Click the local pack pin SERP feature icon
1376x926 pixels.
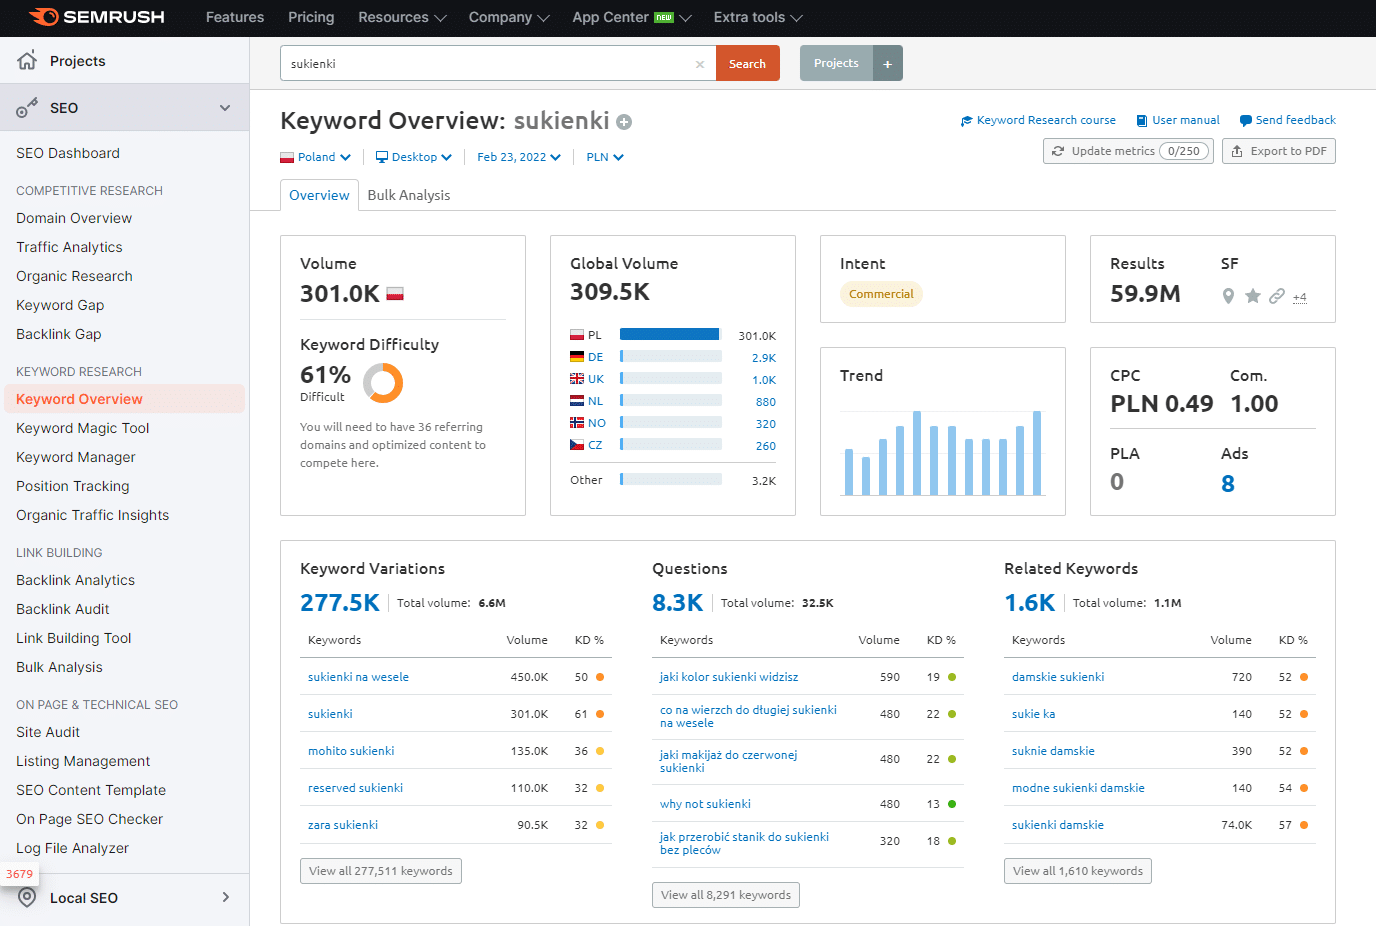coord(1228,296)
